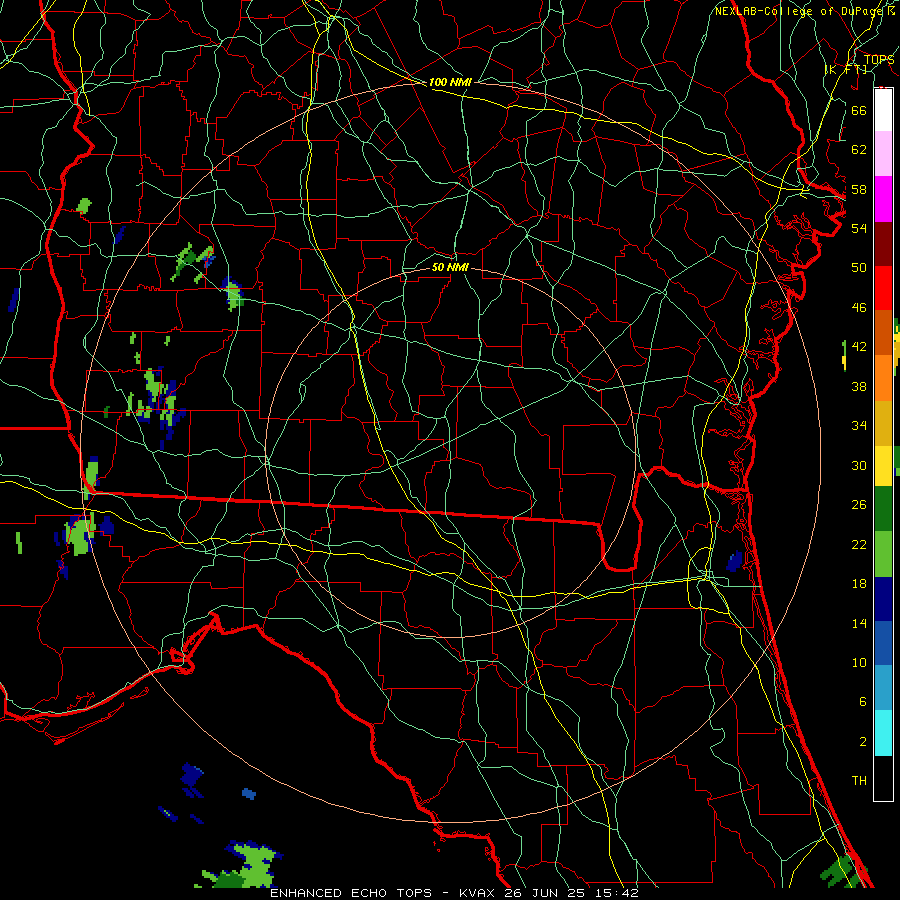Click the "TOPS" legend heading
This screenshot has width=900, height=900.
pos(879,59)
